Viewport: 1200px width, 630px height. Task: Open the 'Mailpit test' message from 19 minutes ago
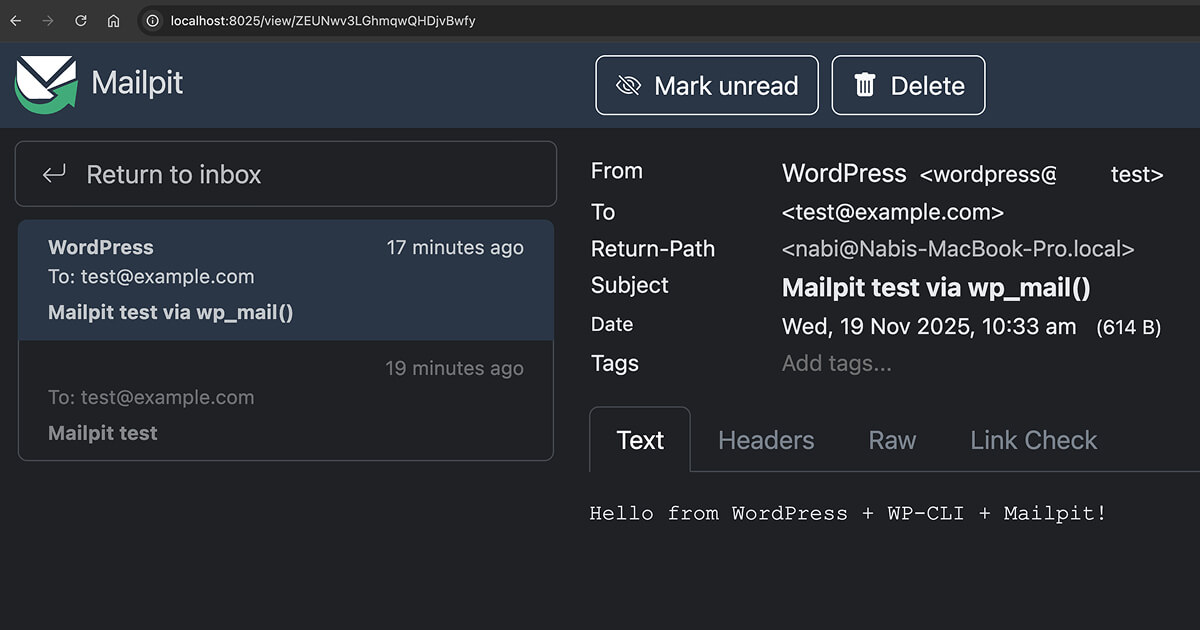286,401
